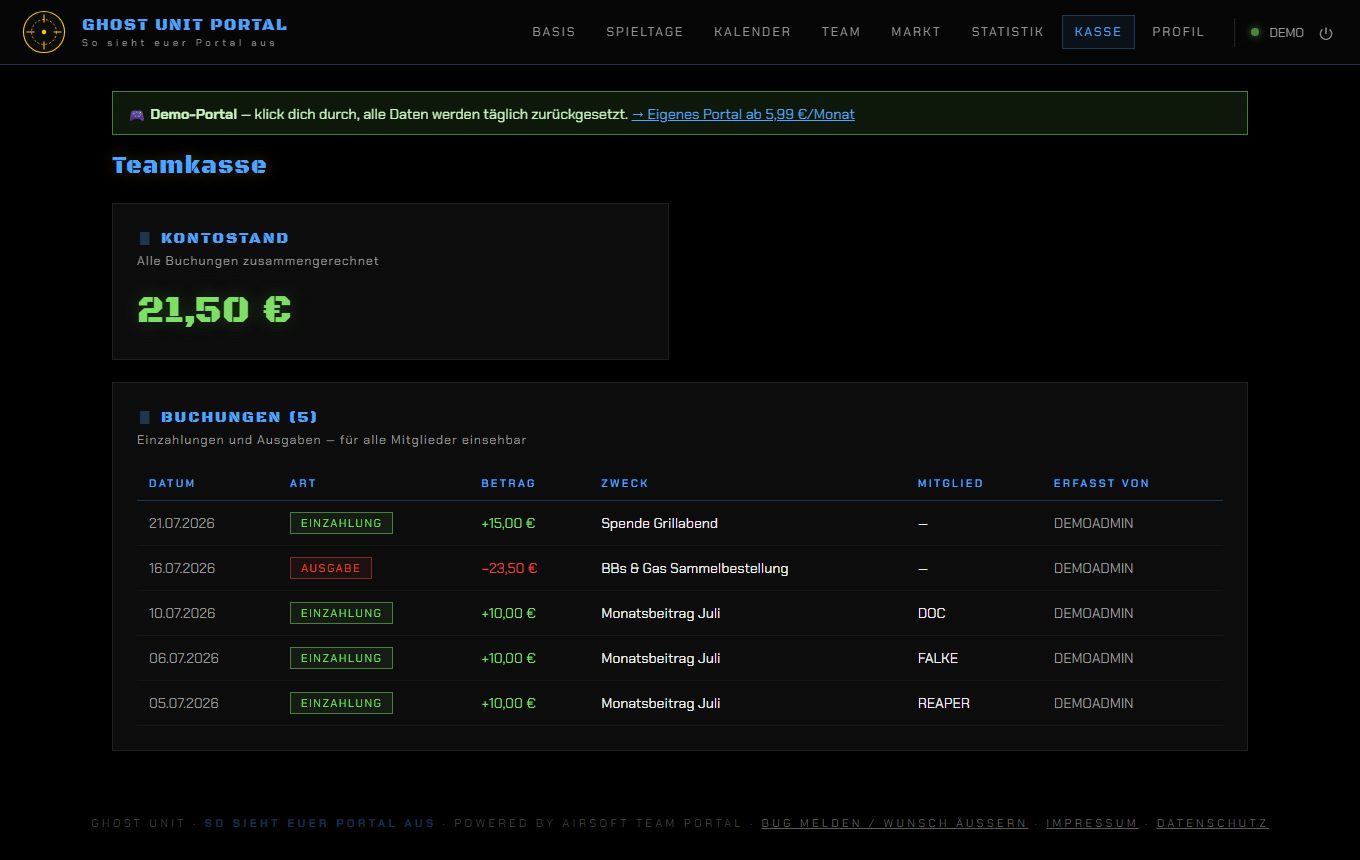1360x860 pixels.
Task: Click the Mitglied column header
Action: tap(950, 483)
